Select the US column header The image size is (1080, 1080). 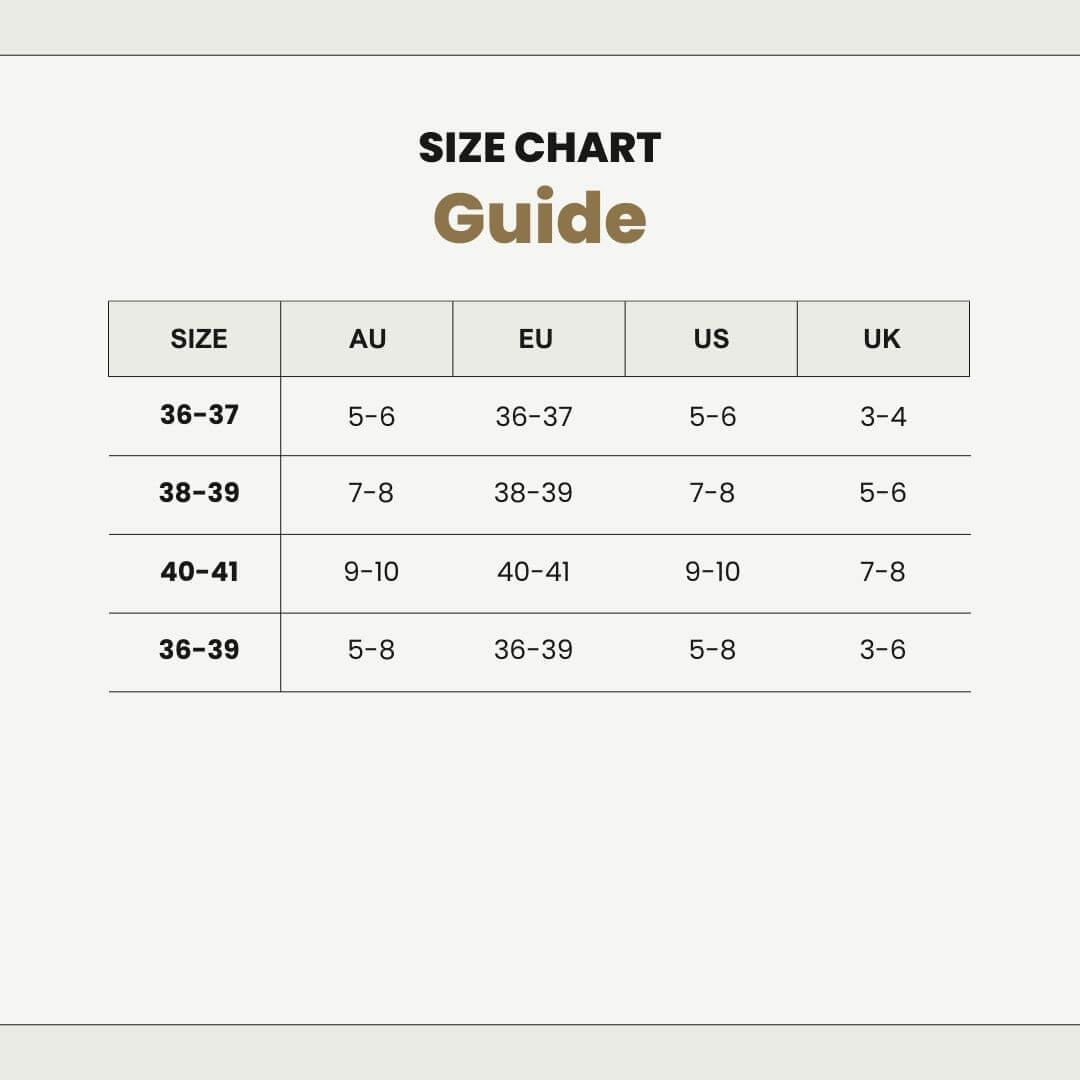pos(711,339)
